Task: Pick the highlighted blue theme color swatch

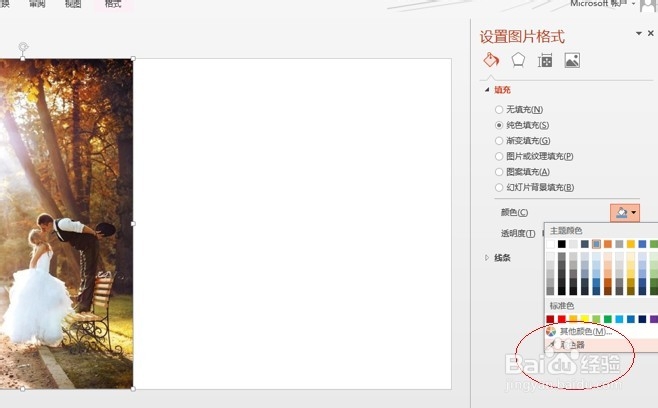Action: point(596,244)
